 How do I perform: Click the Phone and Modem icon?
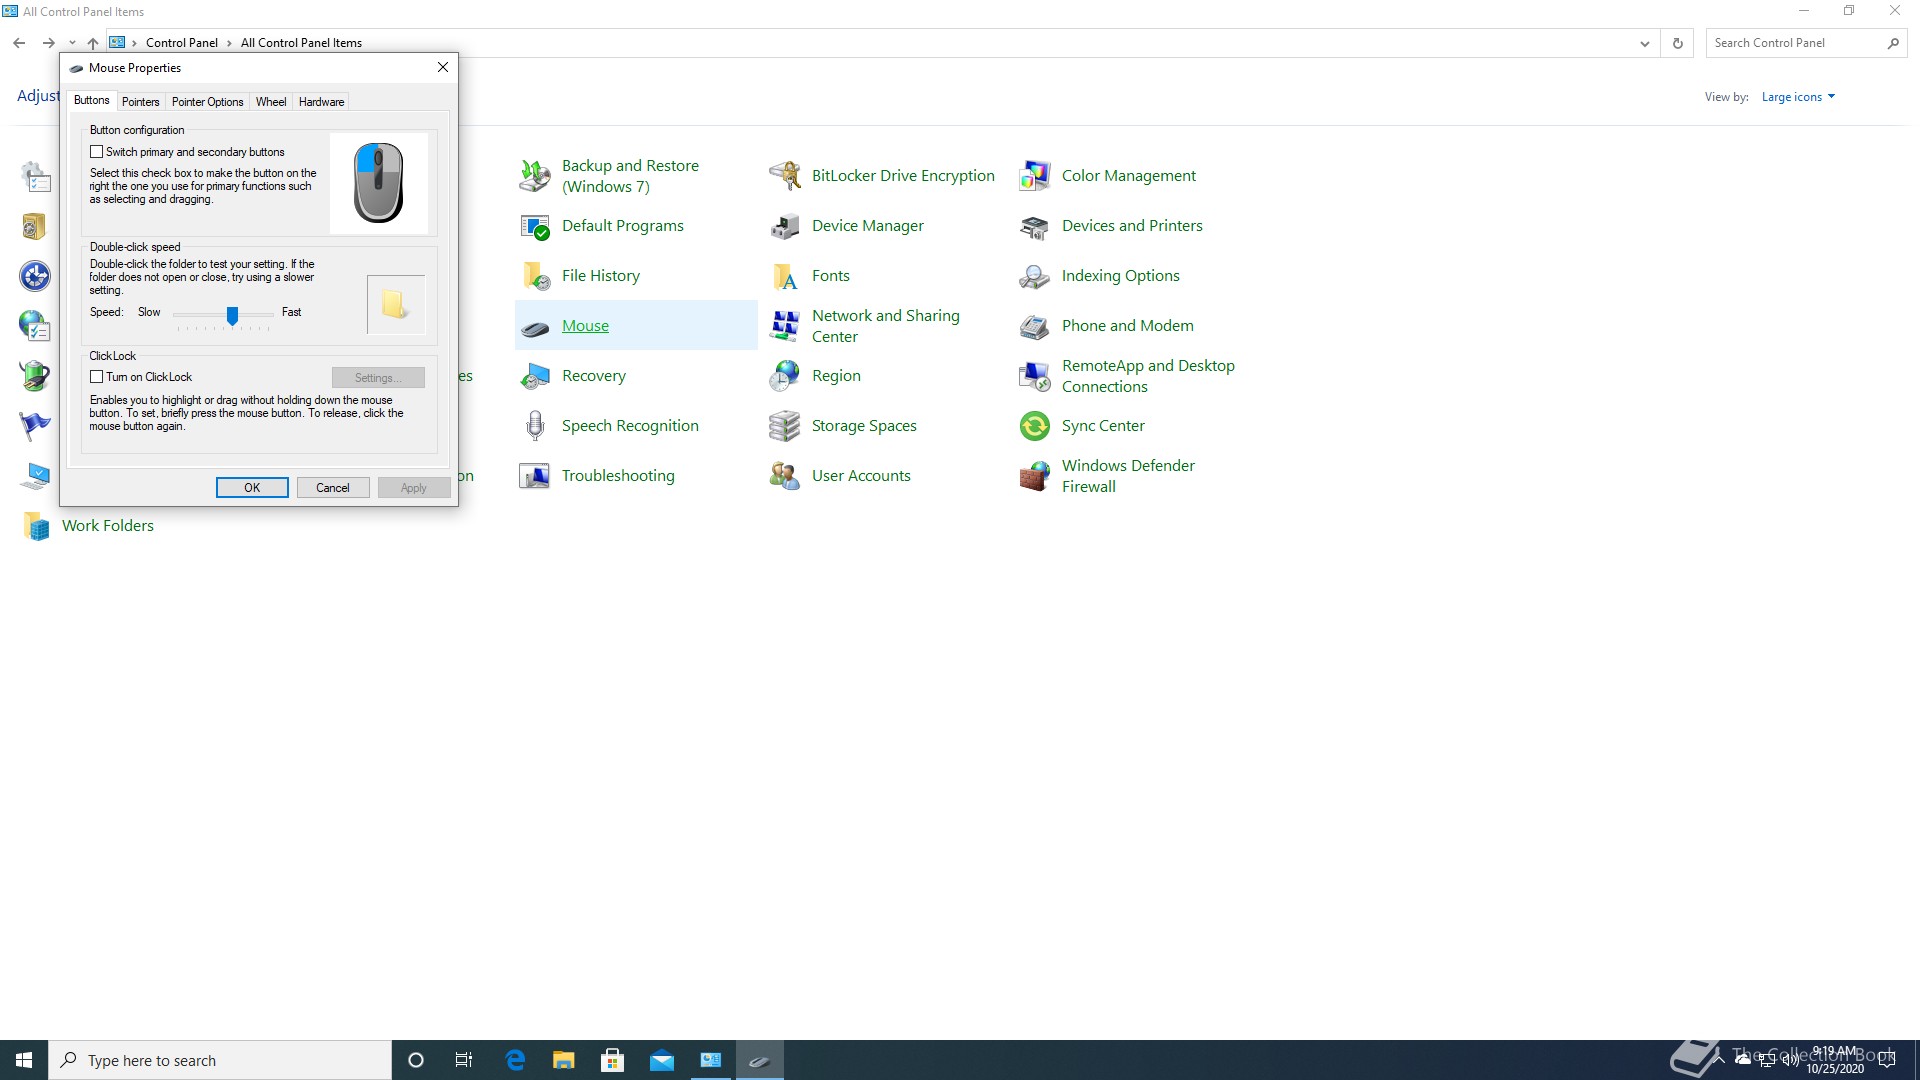click(1035, 326)
